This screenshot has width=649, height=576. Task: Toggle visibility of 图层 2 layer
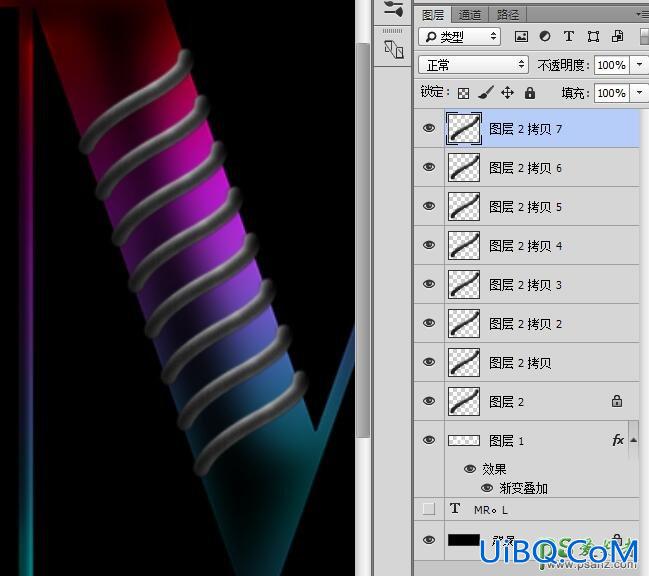coord(429,401)
